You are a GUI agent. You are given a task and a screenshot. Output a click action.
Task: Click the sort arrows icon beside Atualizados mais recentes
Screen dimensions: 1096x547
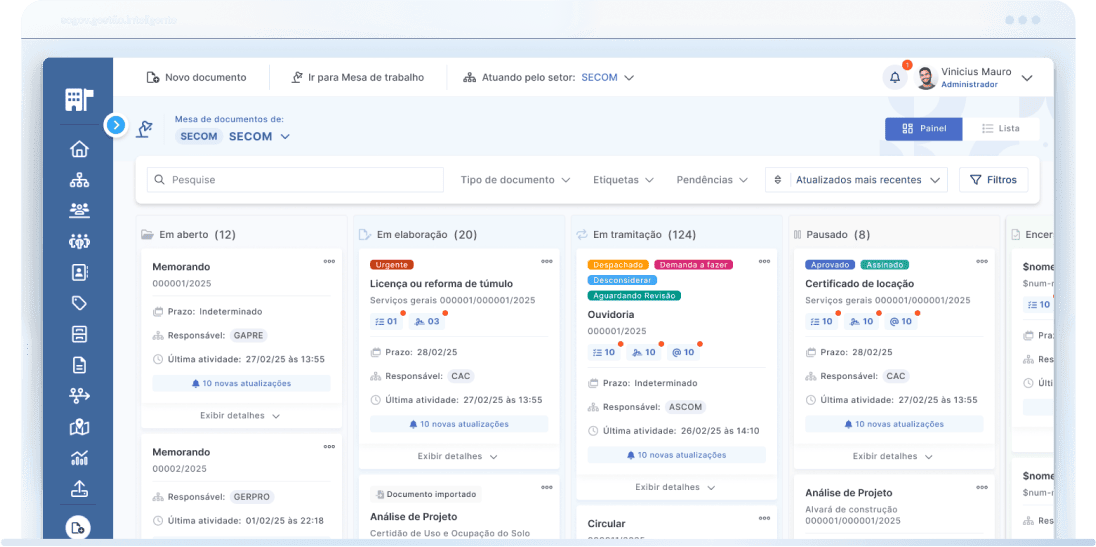[777, 180]
